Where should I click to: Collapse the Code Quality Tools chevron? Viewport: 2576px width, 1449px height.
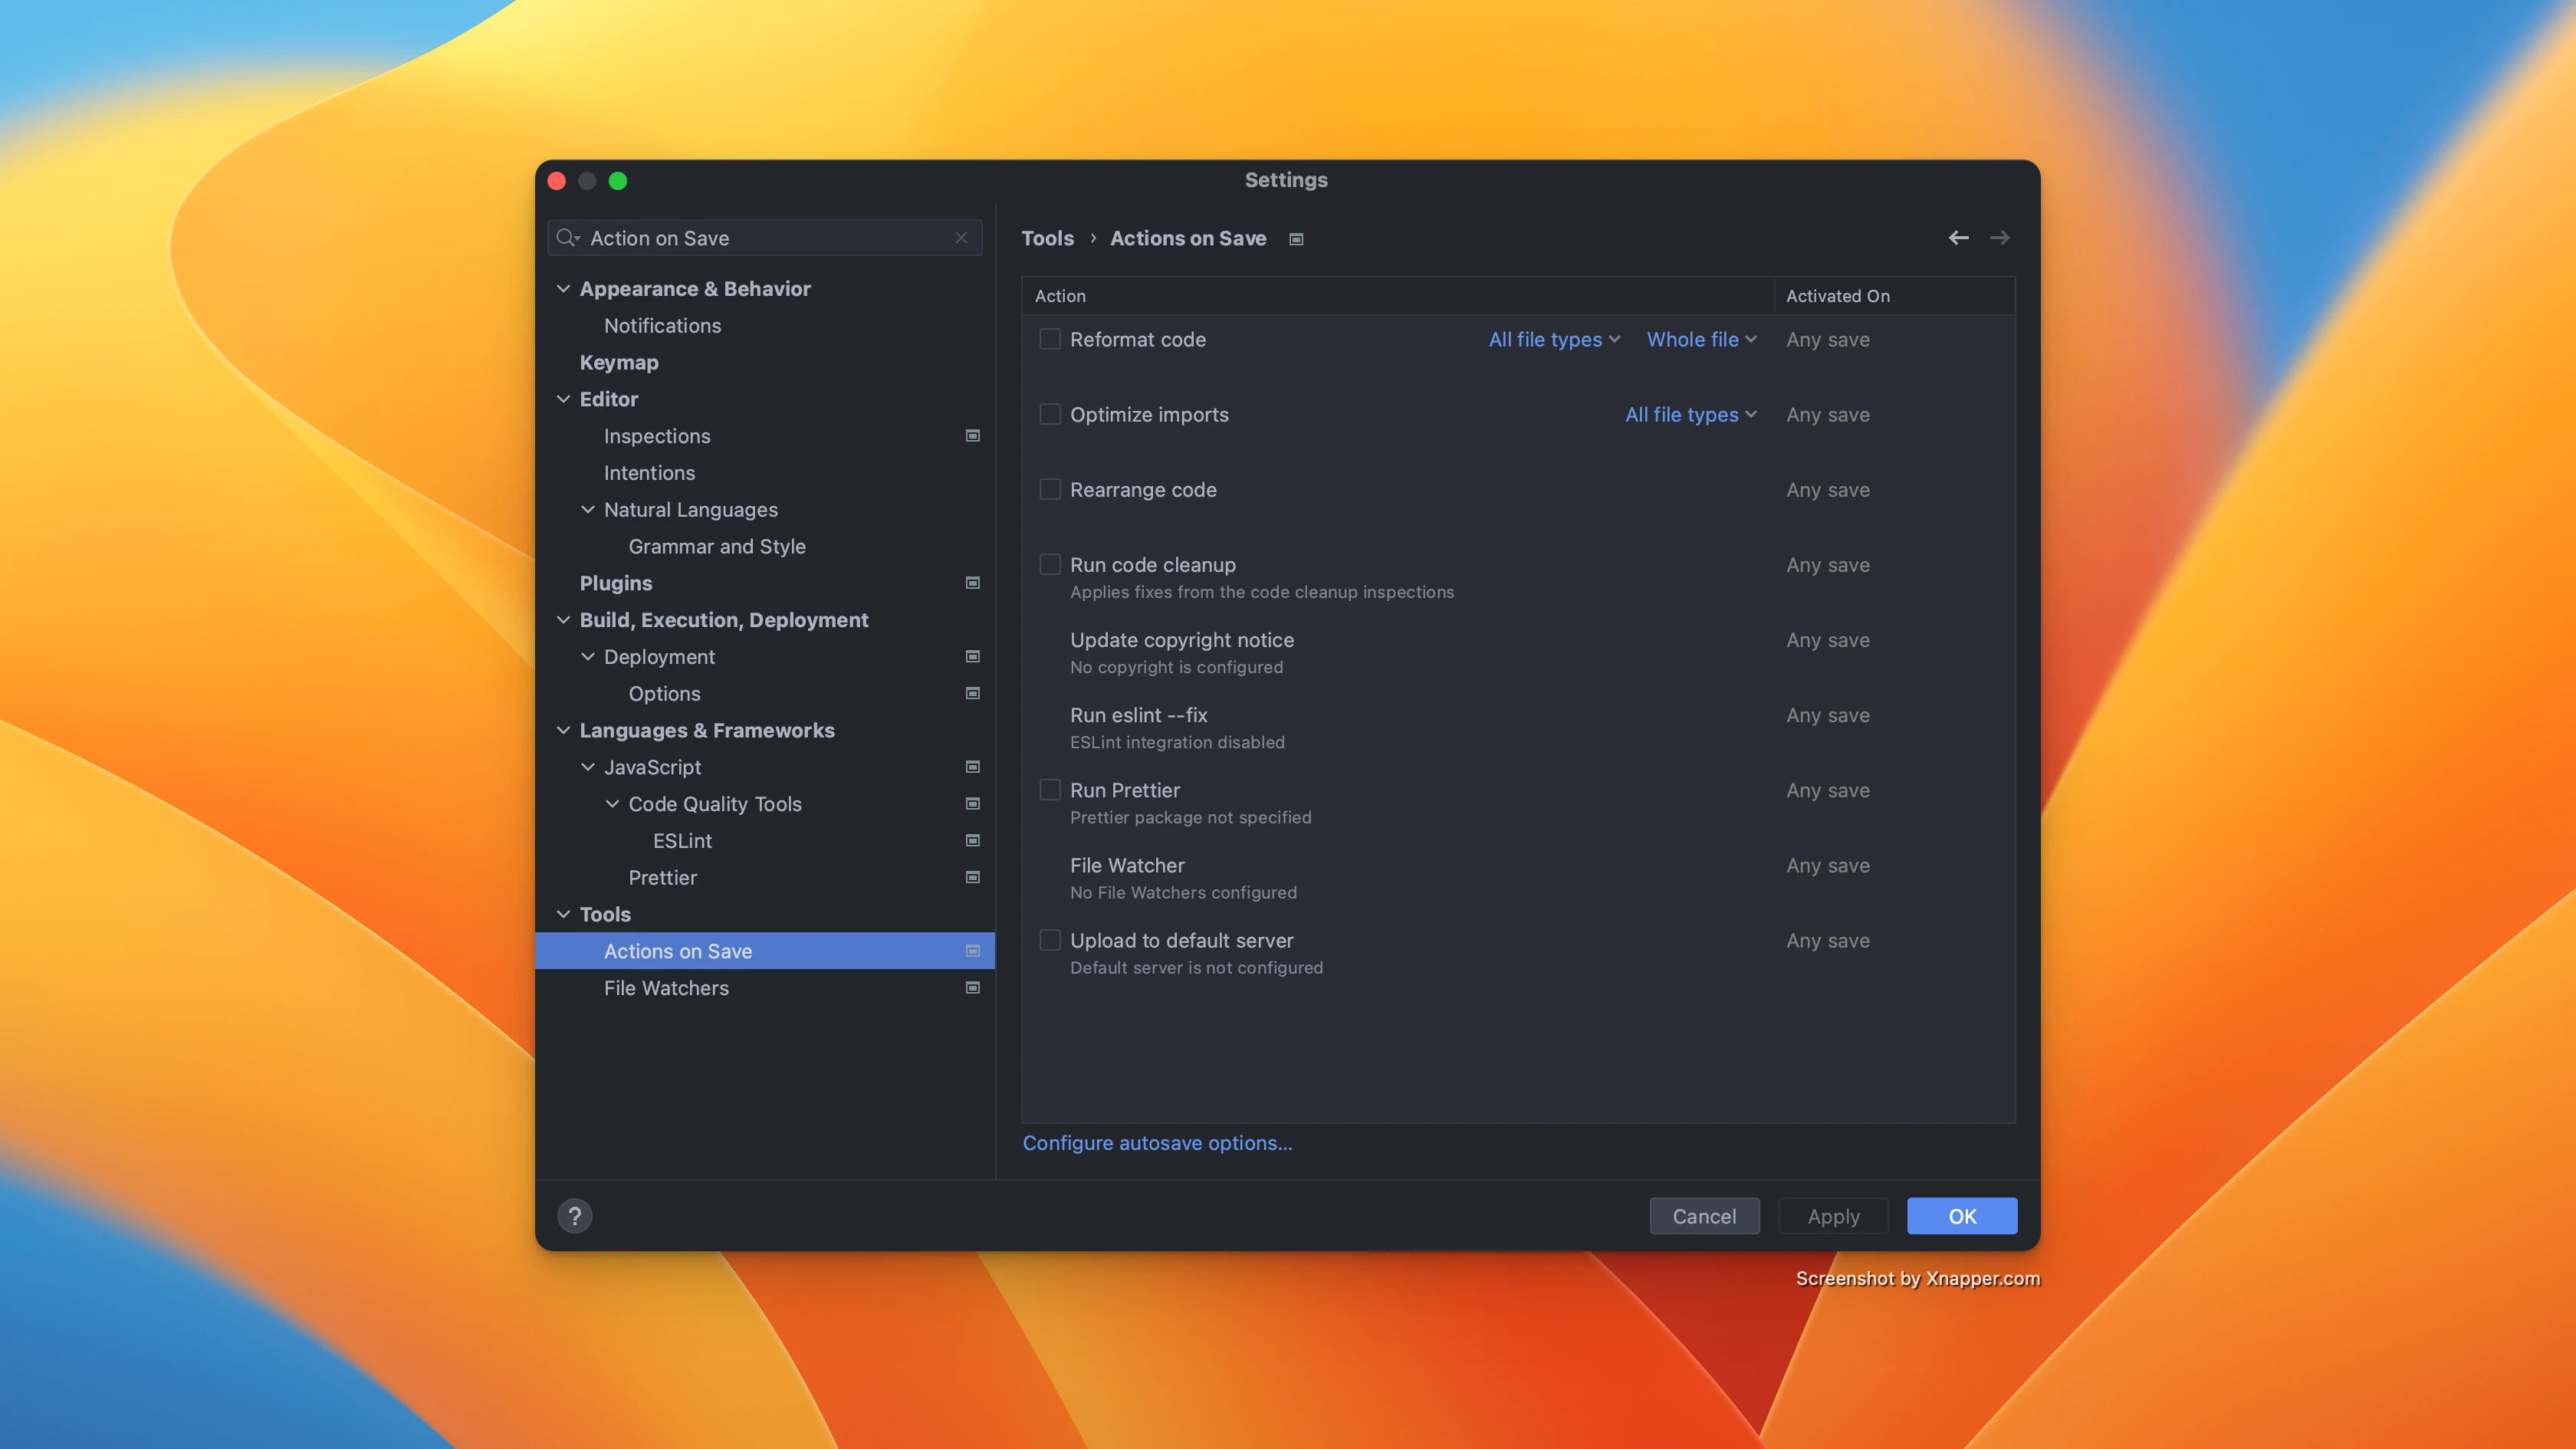[612, 804]
